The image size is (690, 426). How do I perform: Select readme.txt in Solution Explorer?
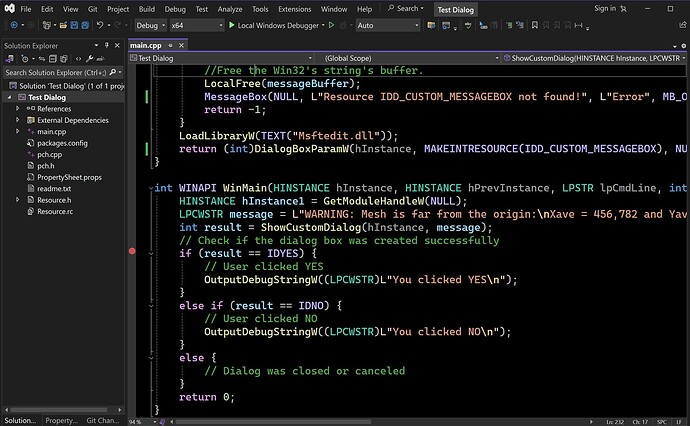[x=53, y=188]
